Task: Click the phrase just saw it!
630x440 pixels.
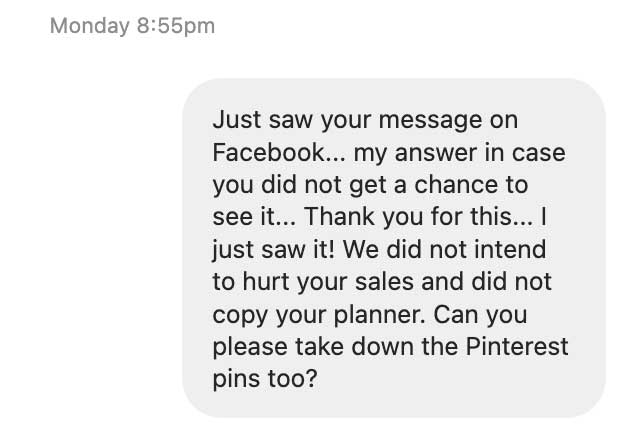Action: point(273,250)
